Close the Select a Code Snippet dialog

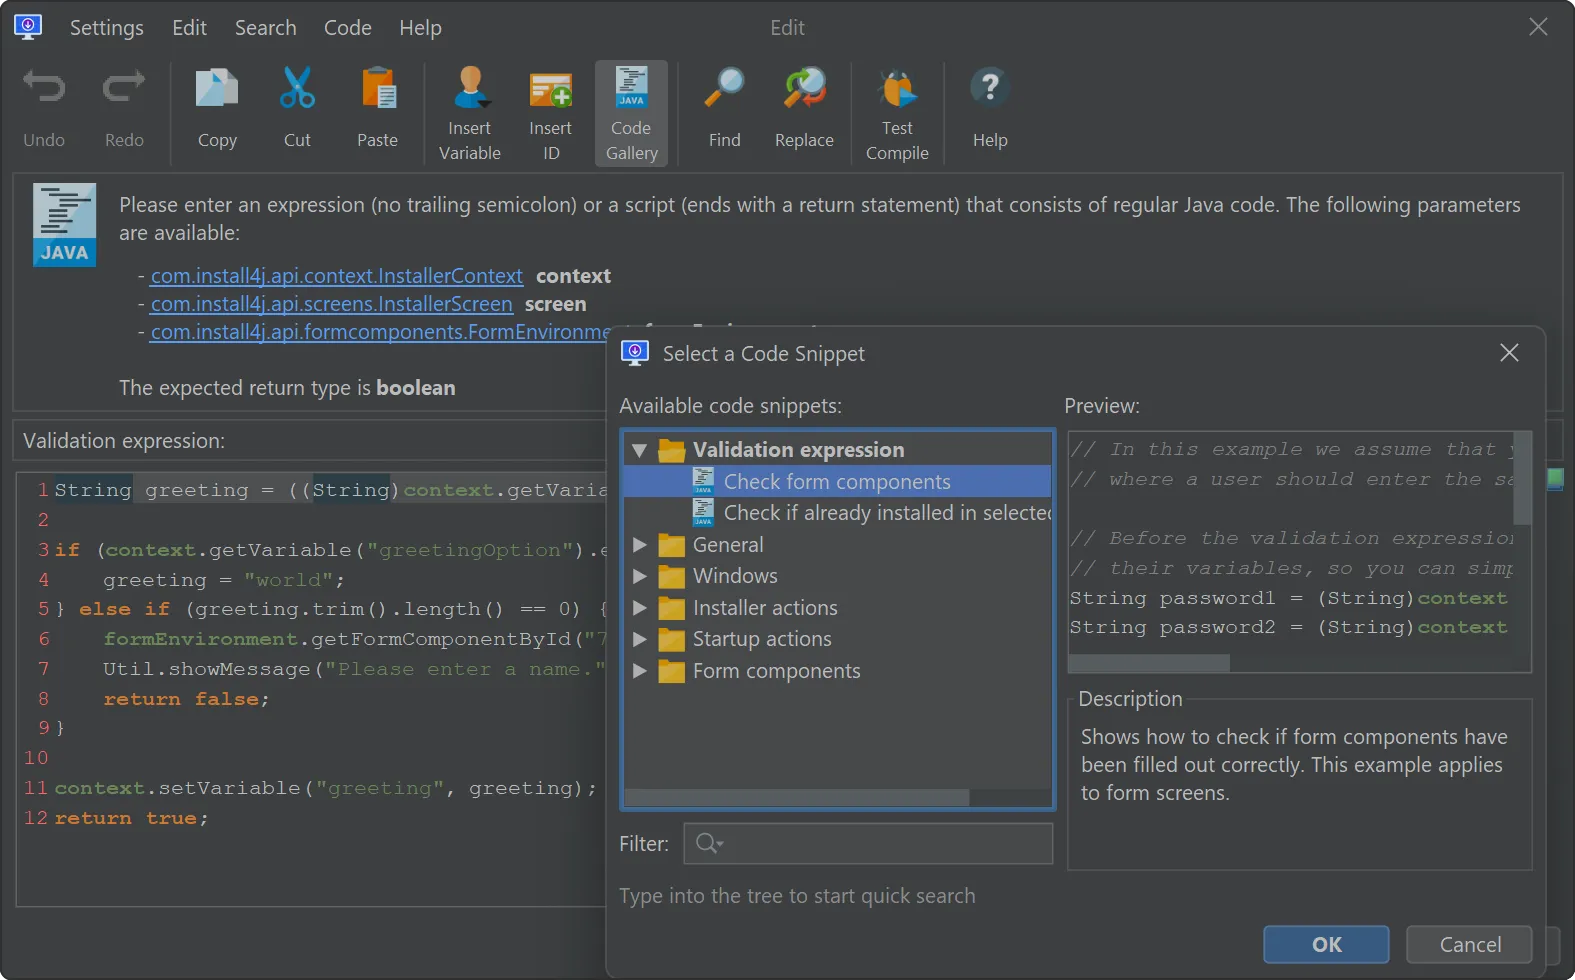pyautogui.click(x=1509, y=353)
